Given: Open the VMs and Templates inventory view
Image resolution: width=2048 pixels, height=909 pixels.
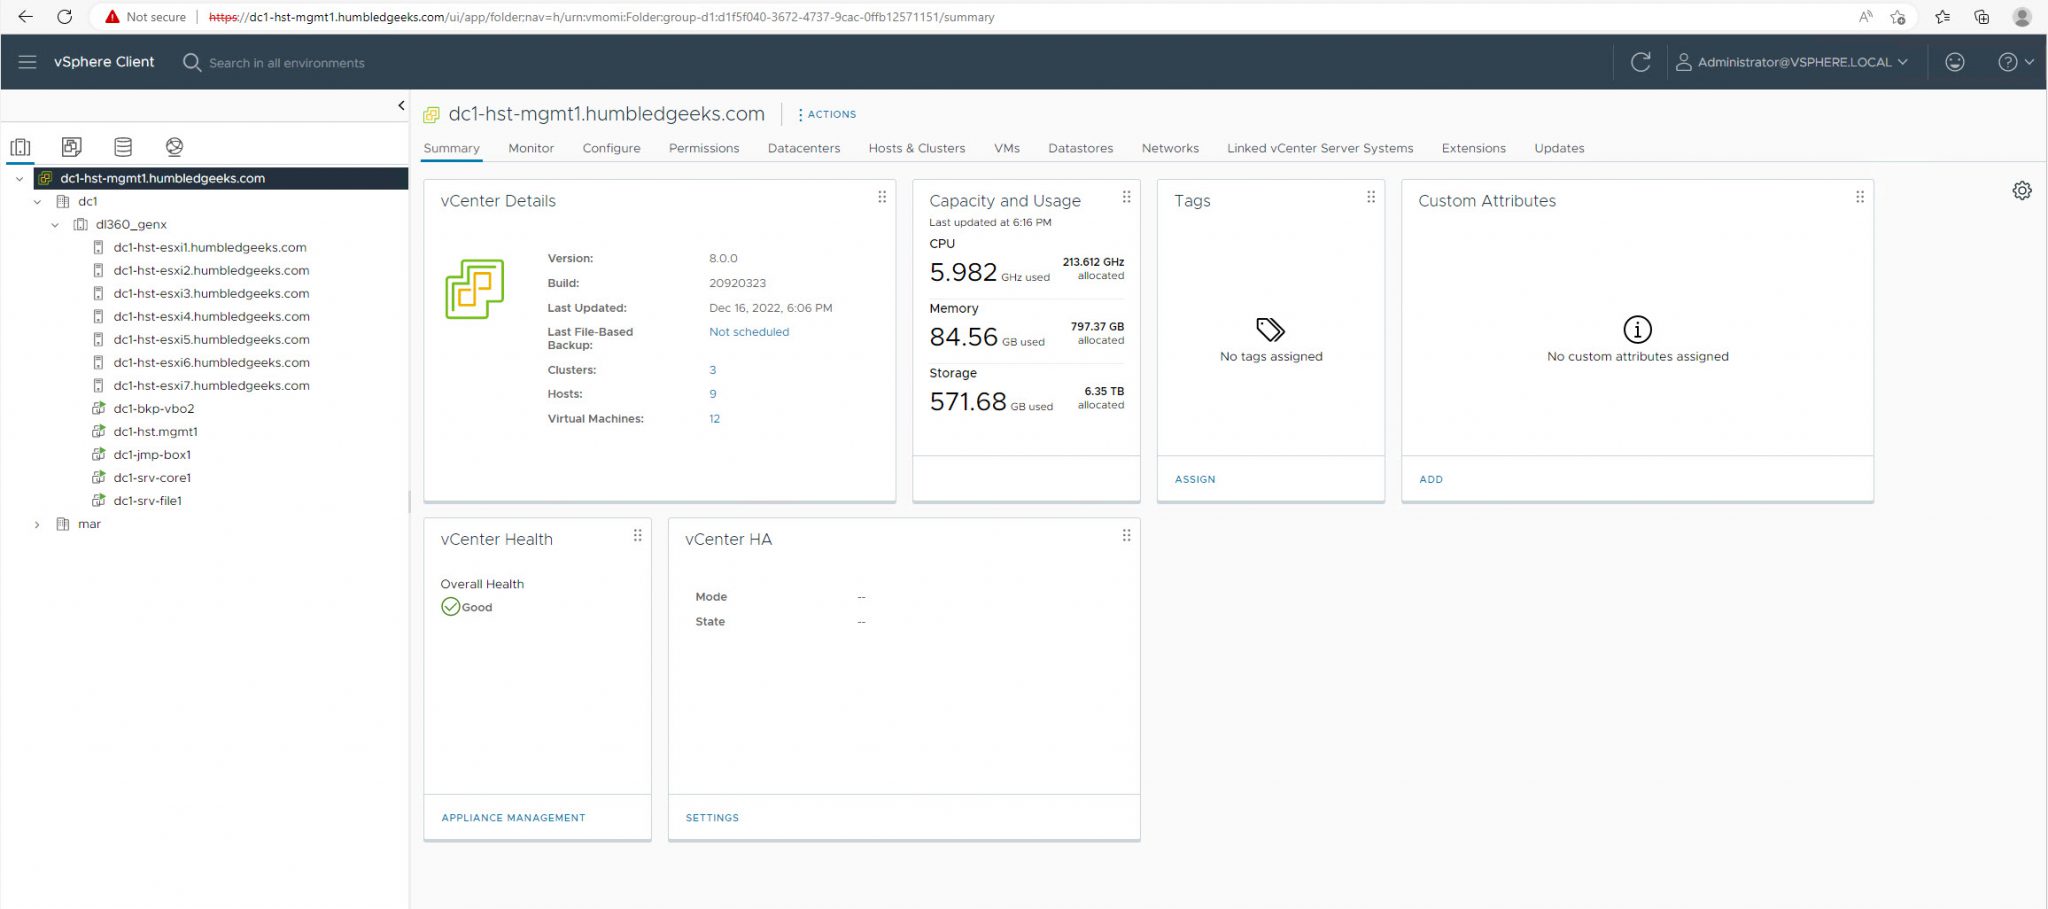Looking at the screenshot, I should tap(71, 146).
